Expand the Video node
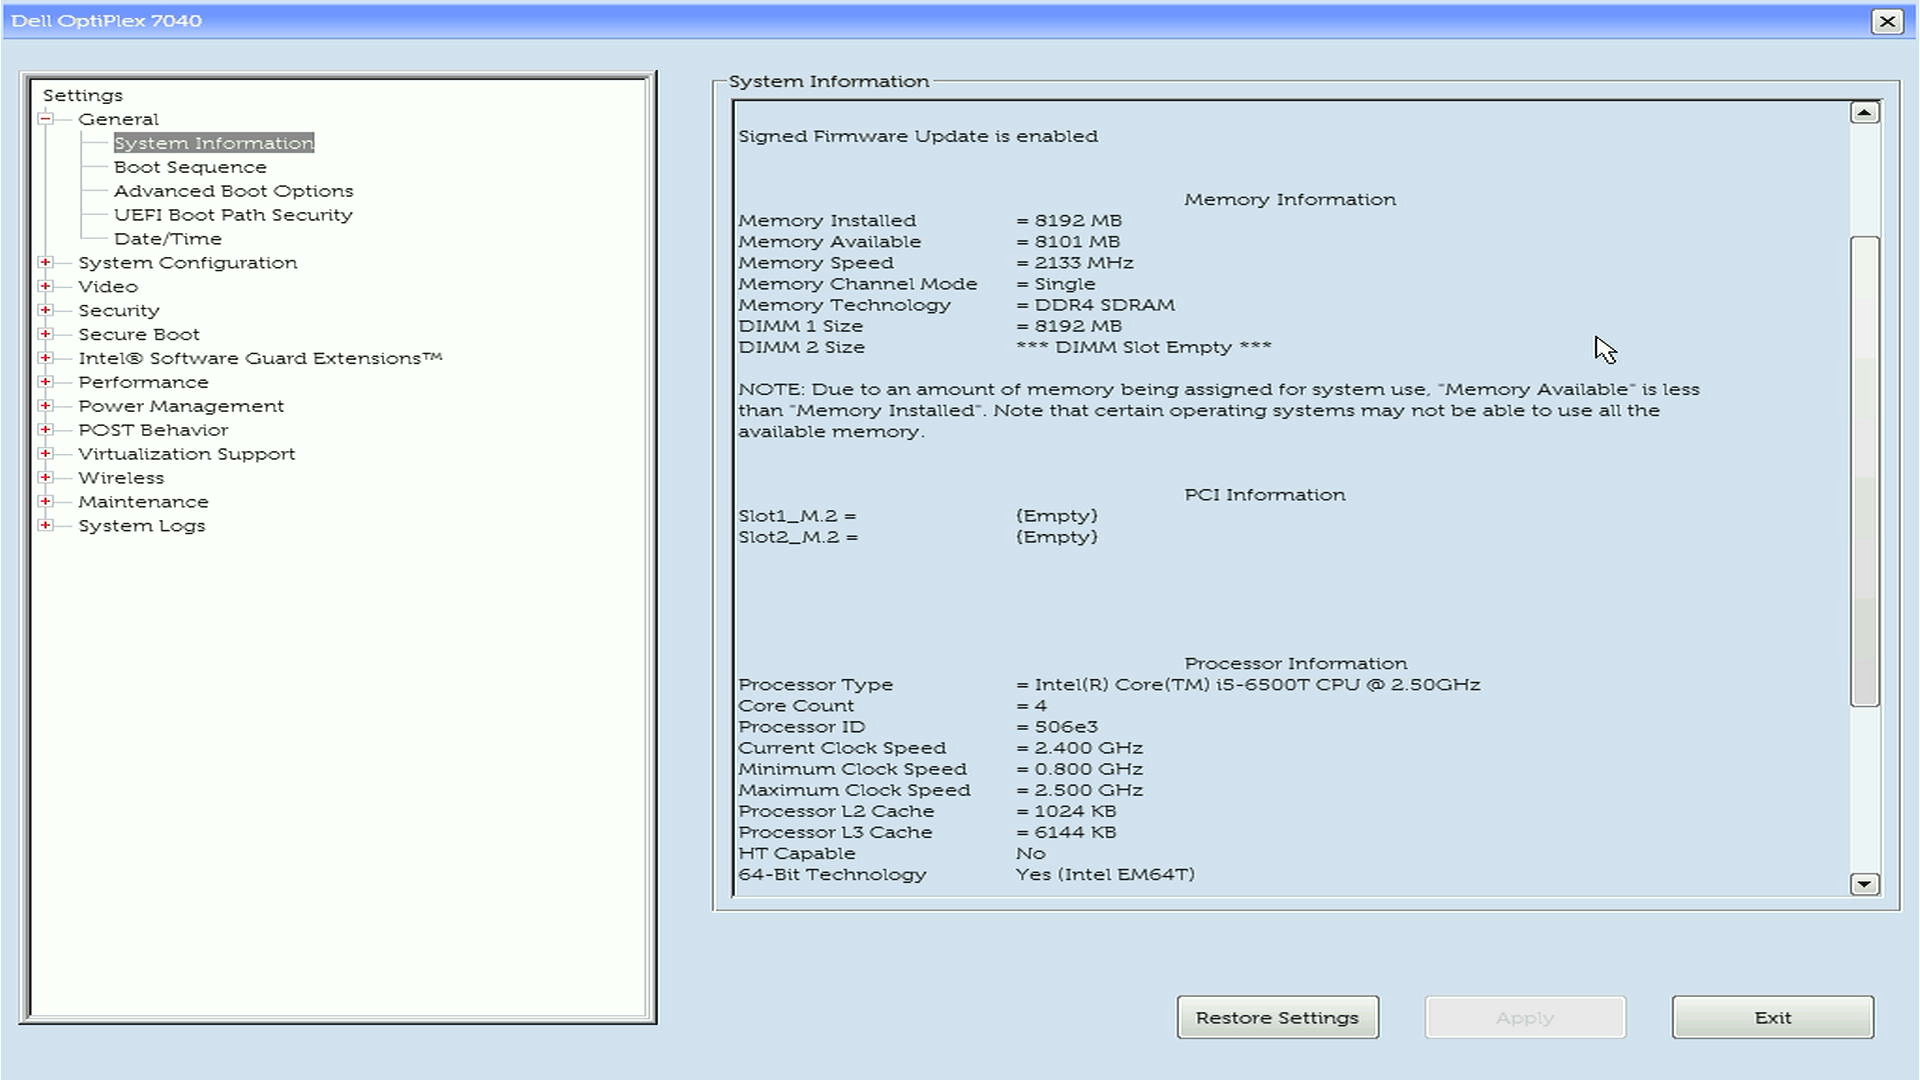The image size is (1920, 1080). click(45, 287)
